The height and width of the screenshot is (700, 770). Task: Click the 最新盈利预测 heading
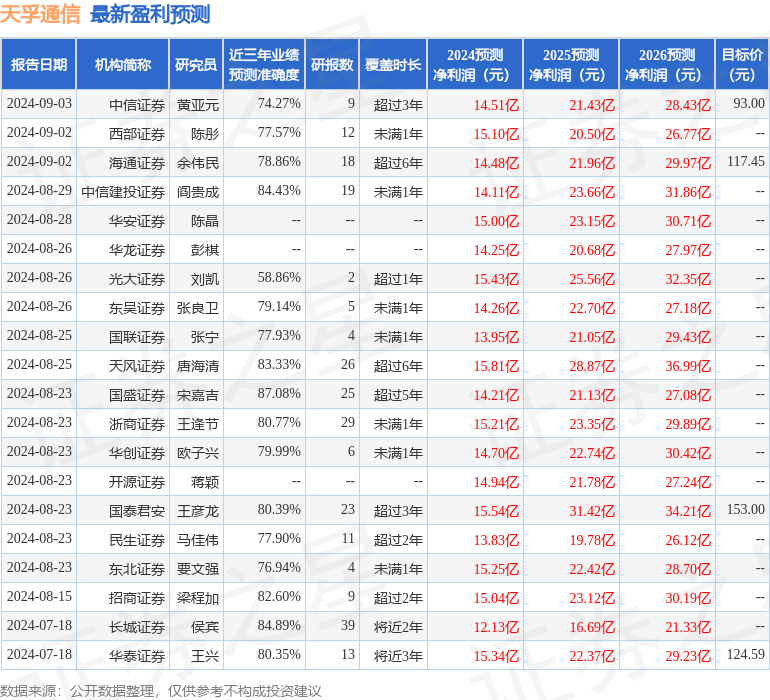(x=150, y=14)
